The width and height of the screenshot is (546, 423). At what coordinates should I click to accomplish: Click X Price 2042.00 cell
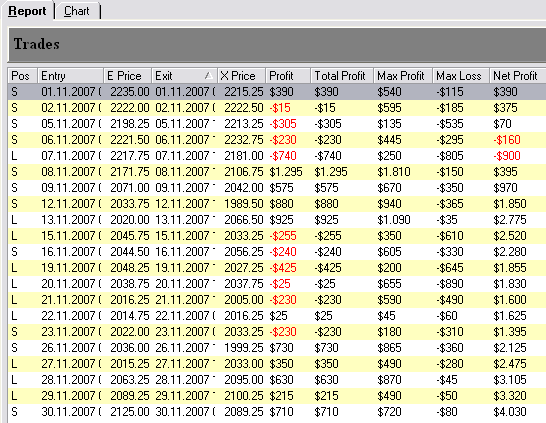click(x=243, y=188)
